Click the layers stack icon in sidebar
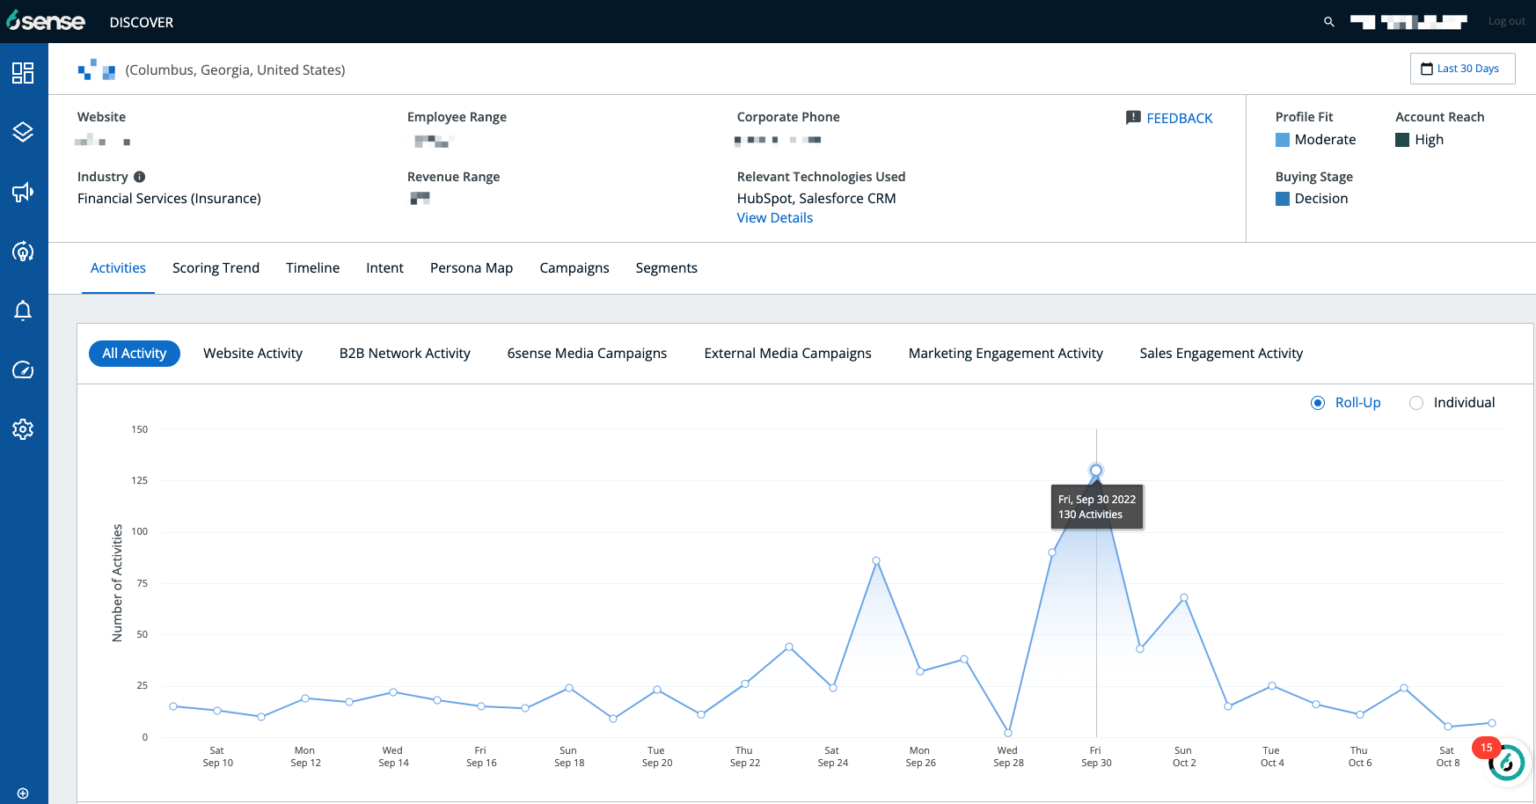 23,132
